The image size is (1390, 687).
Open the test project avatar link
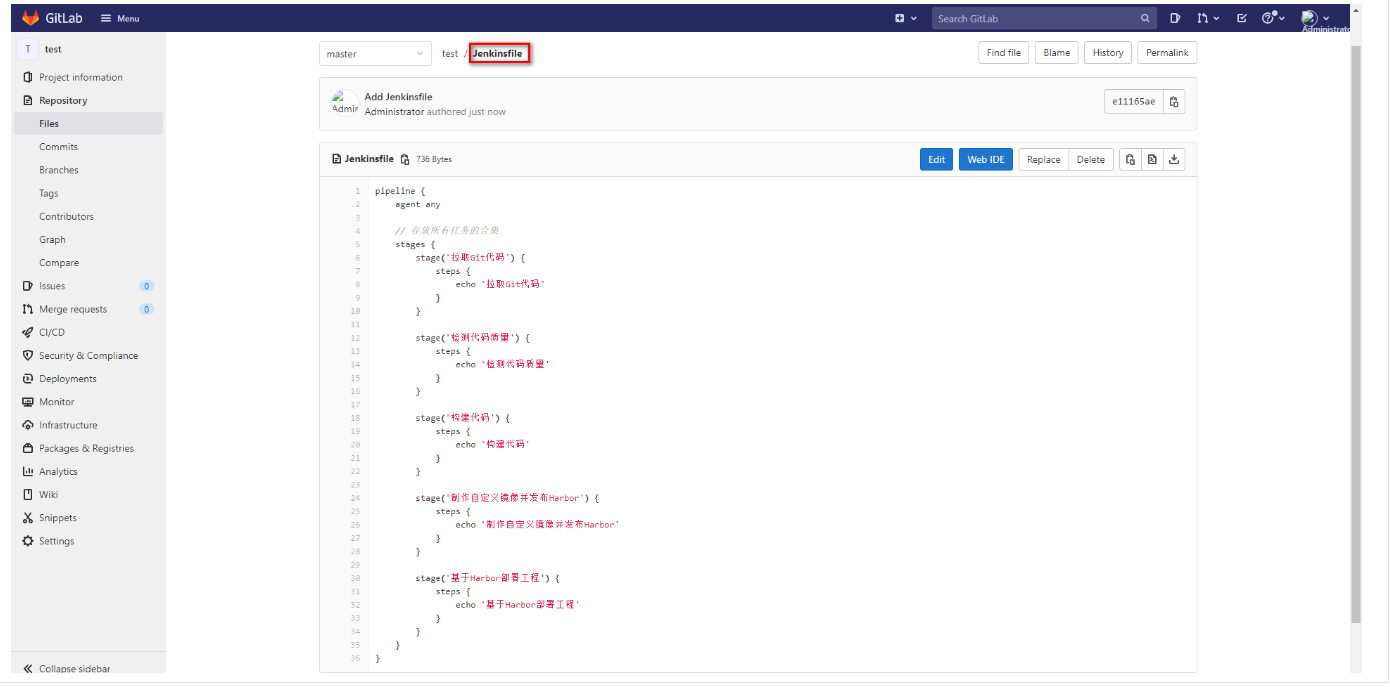point(28,49)
